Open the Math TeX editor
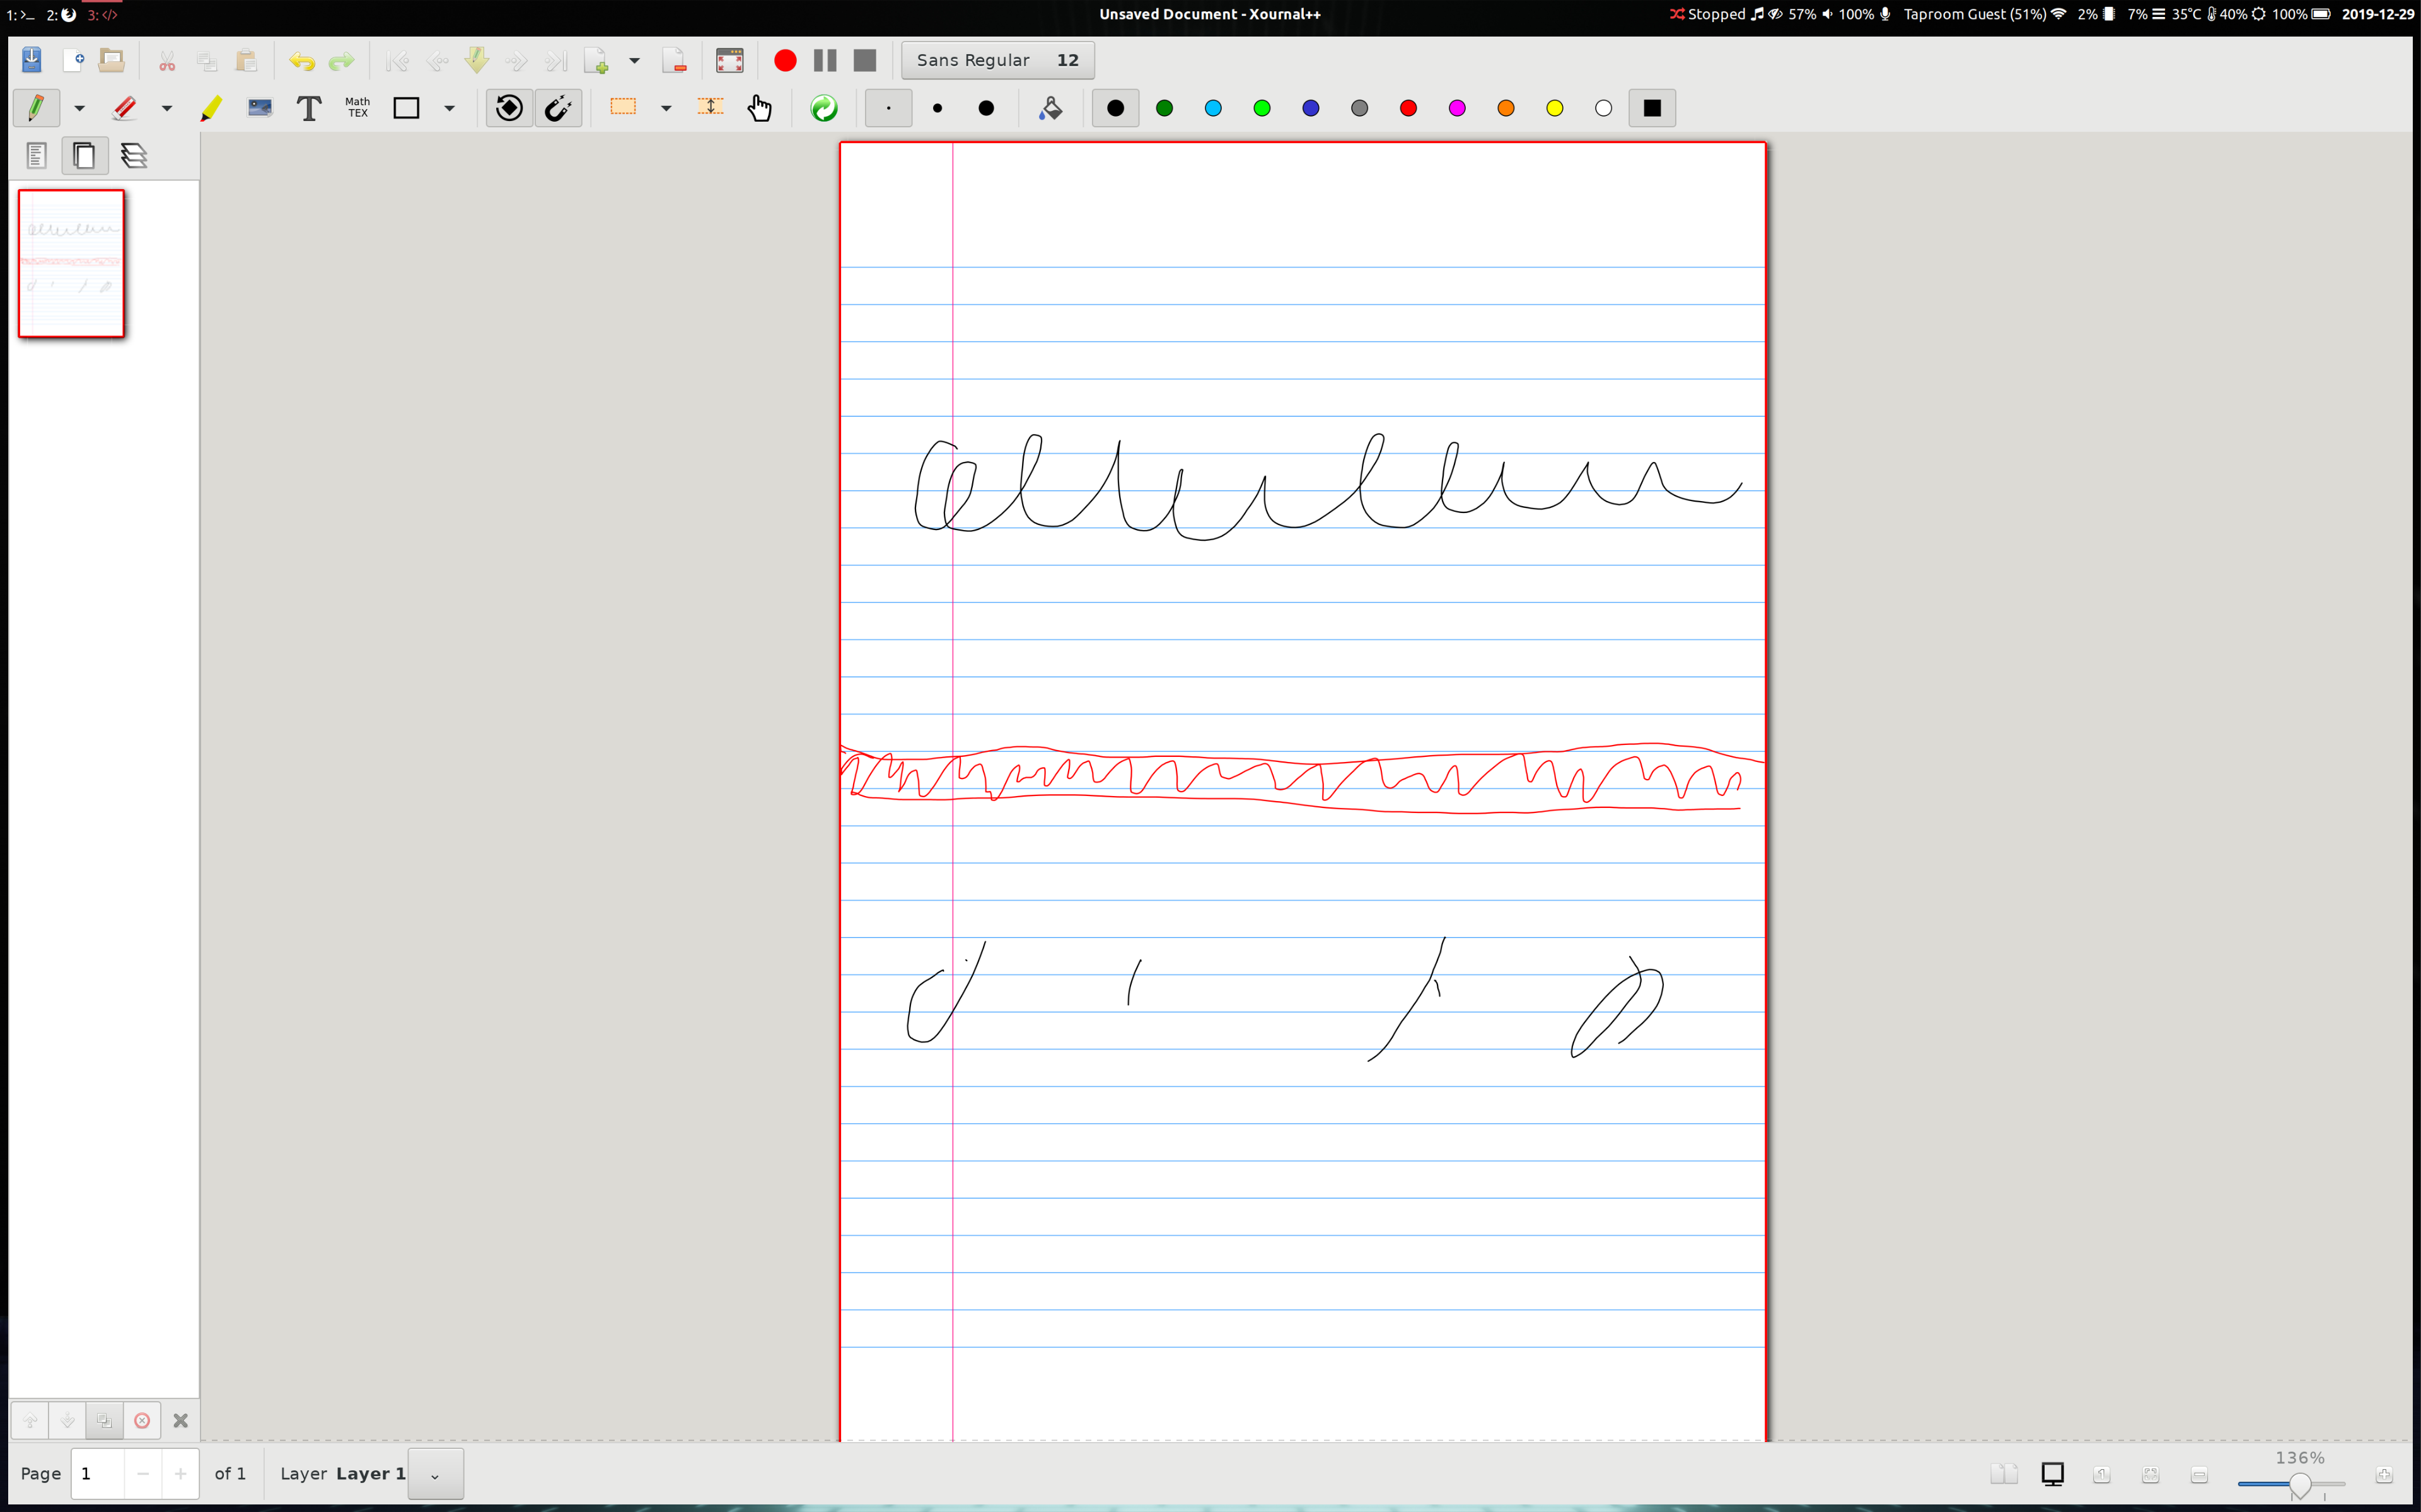 (356, 108)
